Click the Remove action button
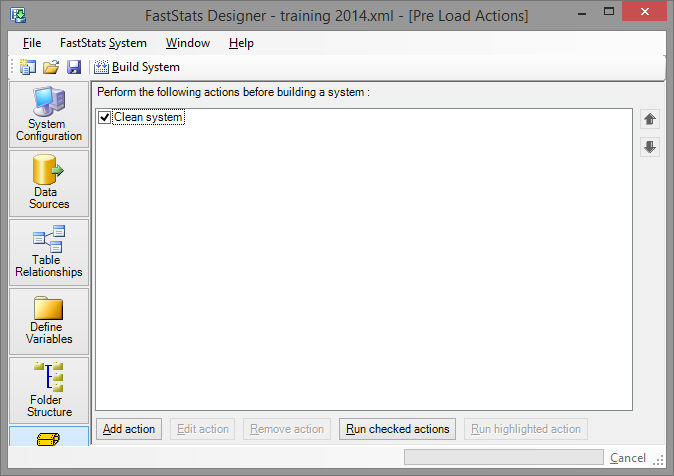The image size is (674, 476). pos(287,429)
